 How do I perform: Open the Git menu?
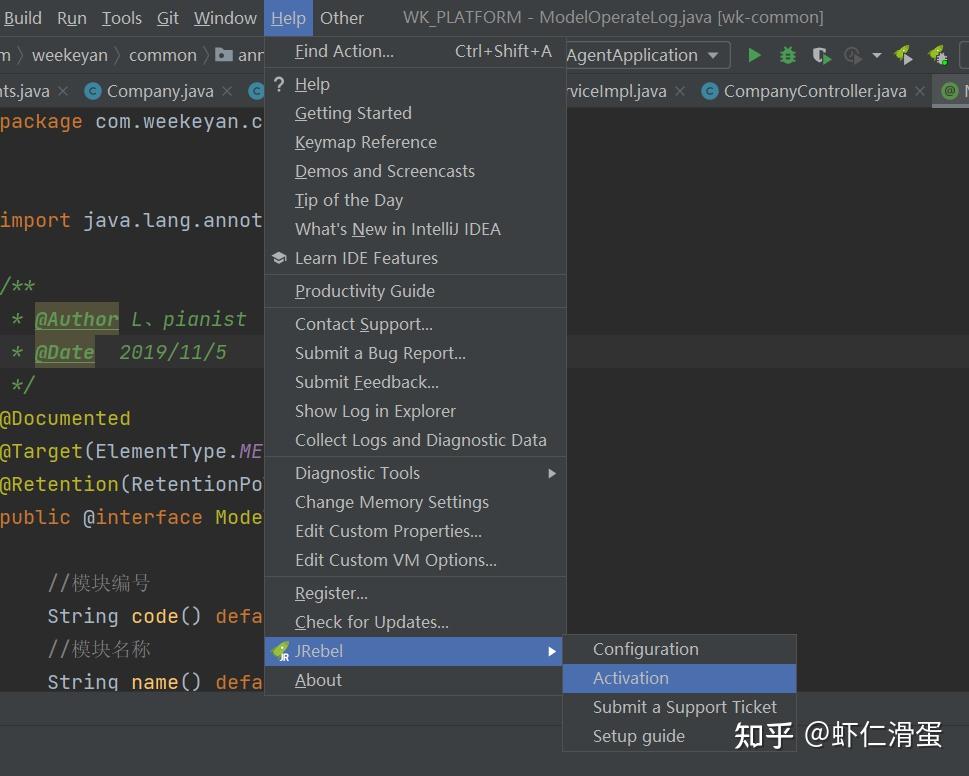[x=167, y=17]
